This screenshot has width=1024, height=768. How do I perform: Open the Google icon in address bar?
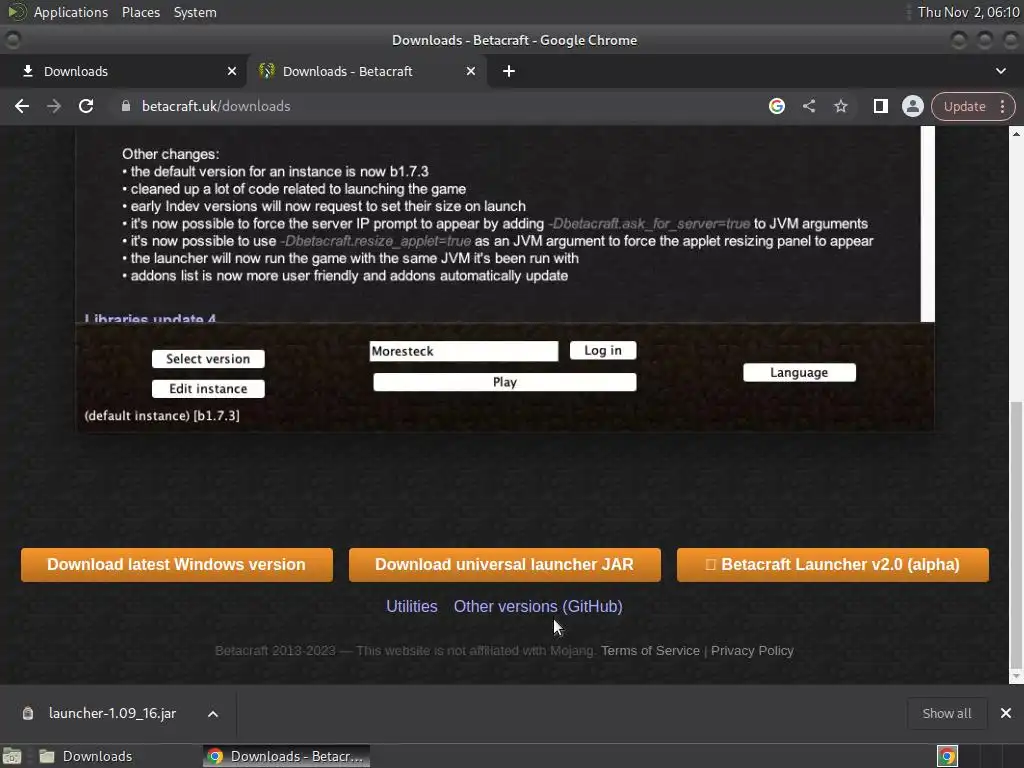click(776, 106)
